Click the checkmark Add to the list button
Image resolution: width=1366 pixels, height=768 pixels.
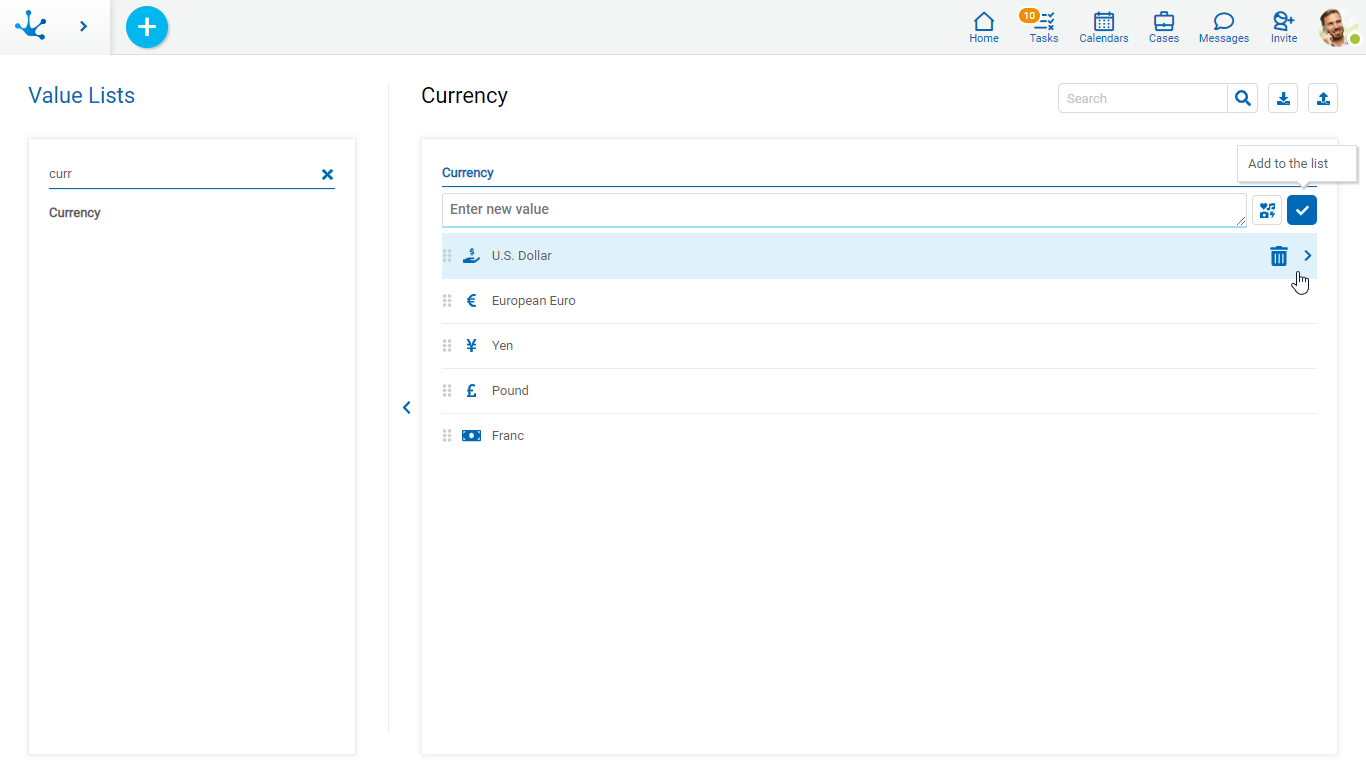pos(1302,210)
